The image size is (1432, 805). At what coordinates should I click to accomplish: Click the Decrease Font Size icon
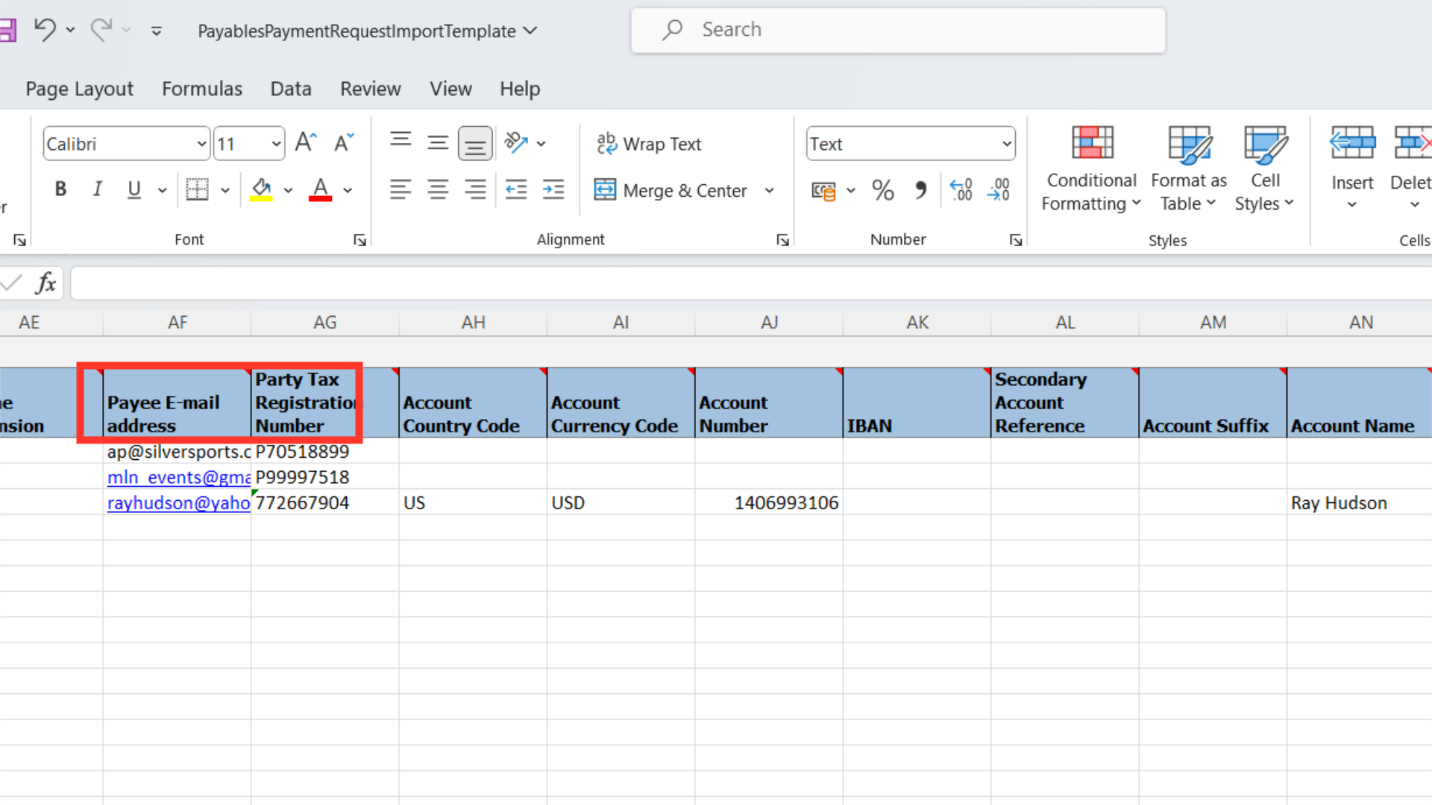tap(344, 143)
